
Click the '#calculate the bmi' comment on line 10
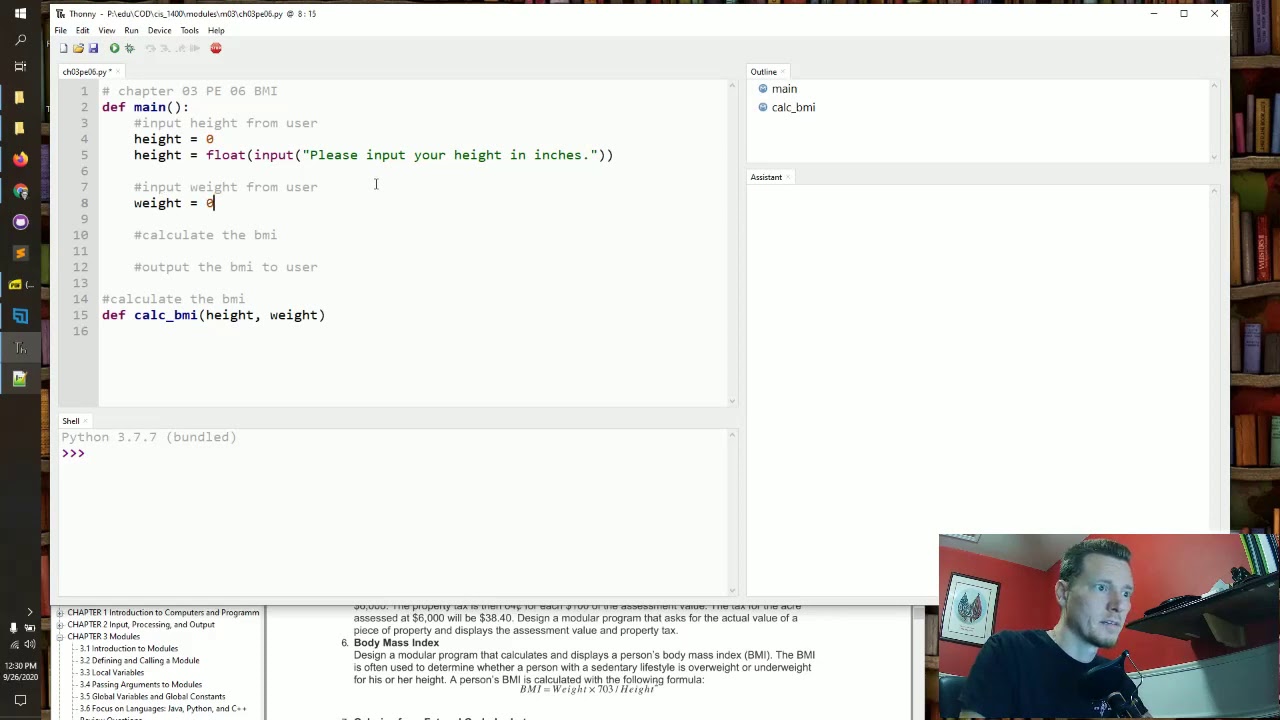[x=205, y=235]
